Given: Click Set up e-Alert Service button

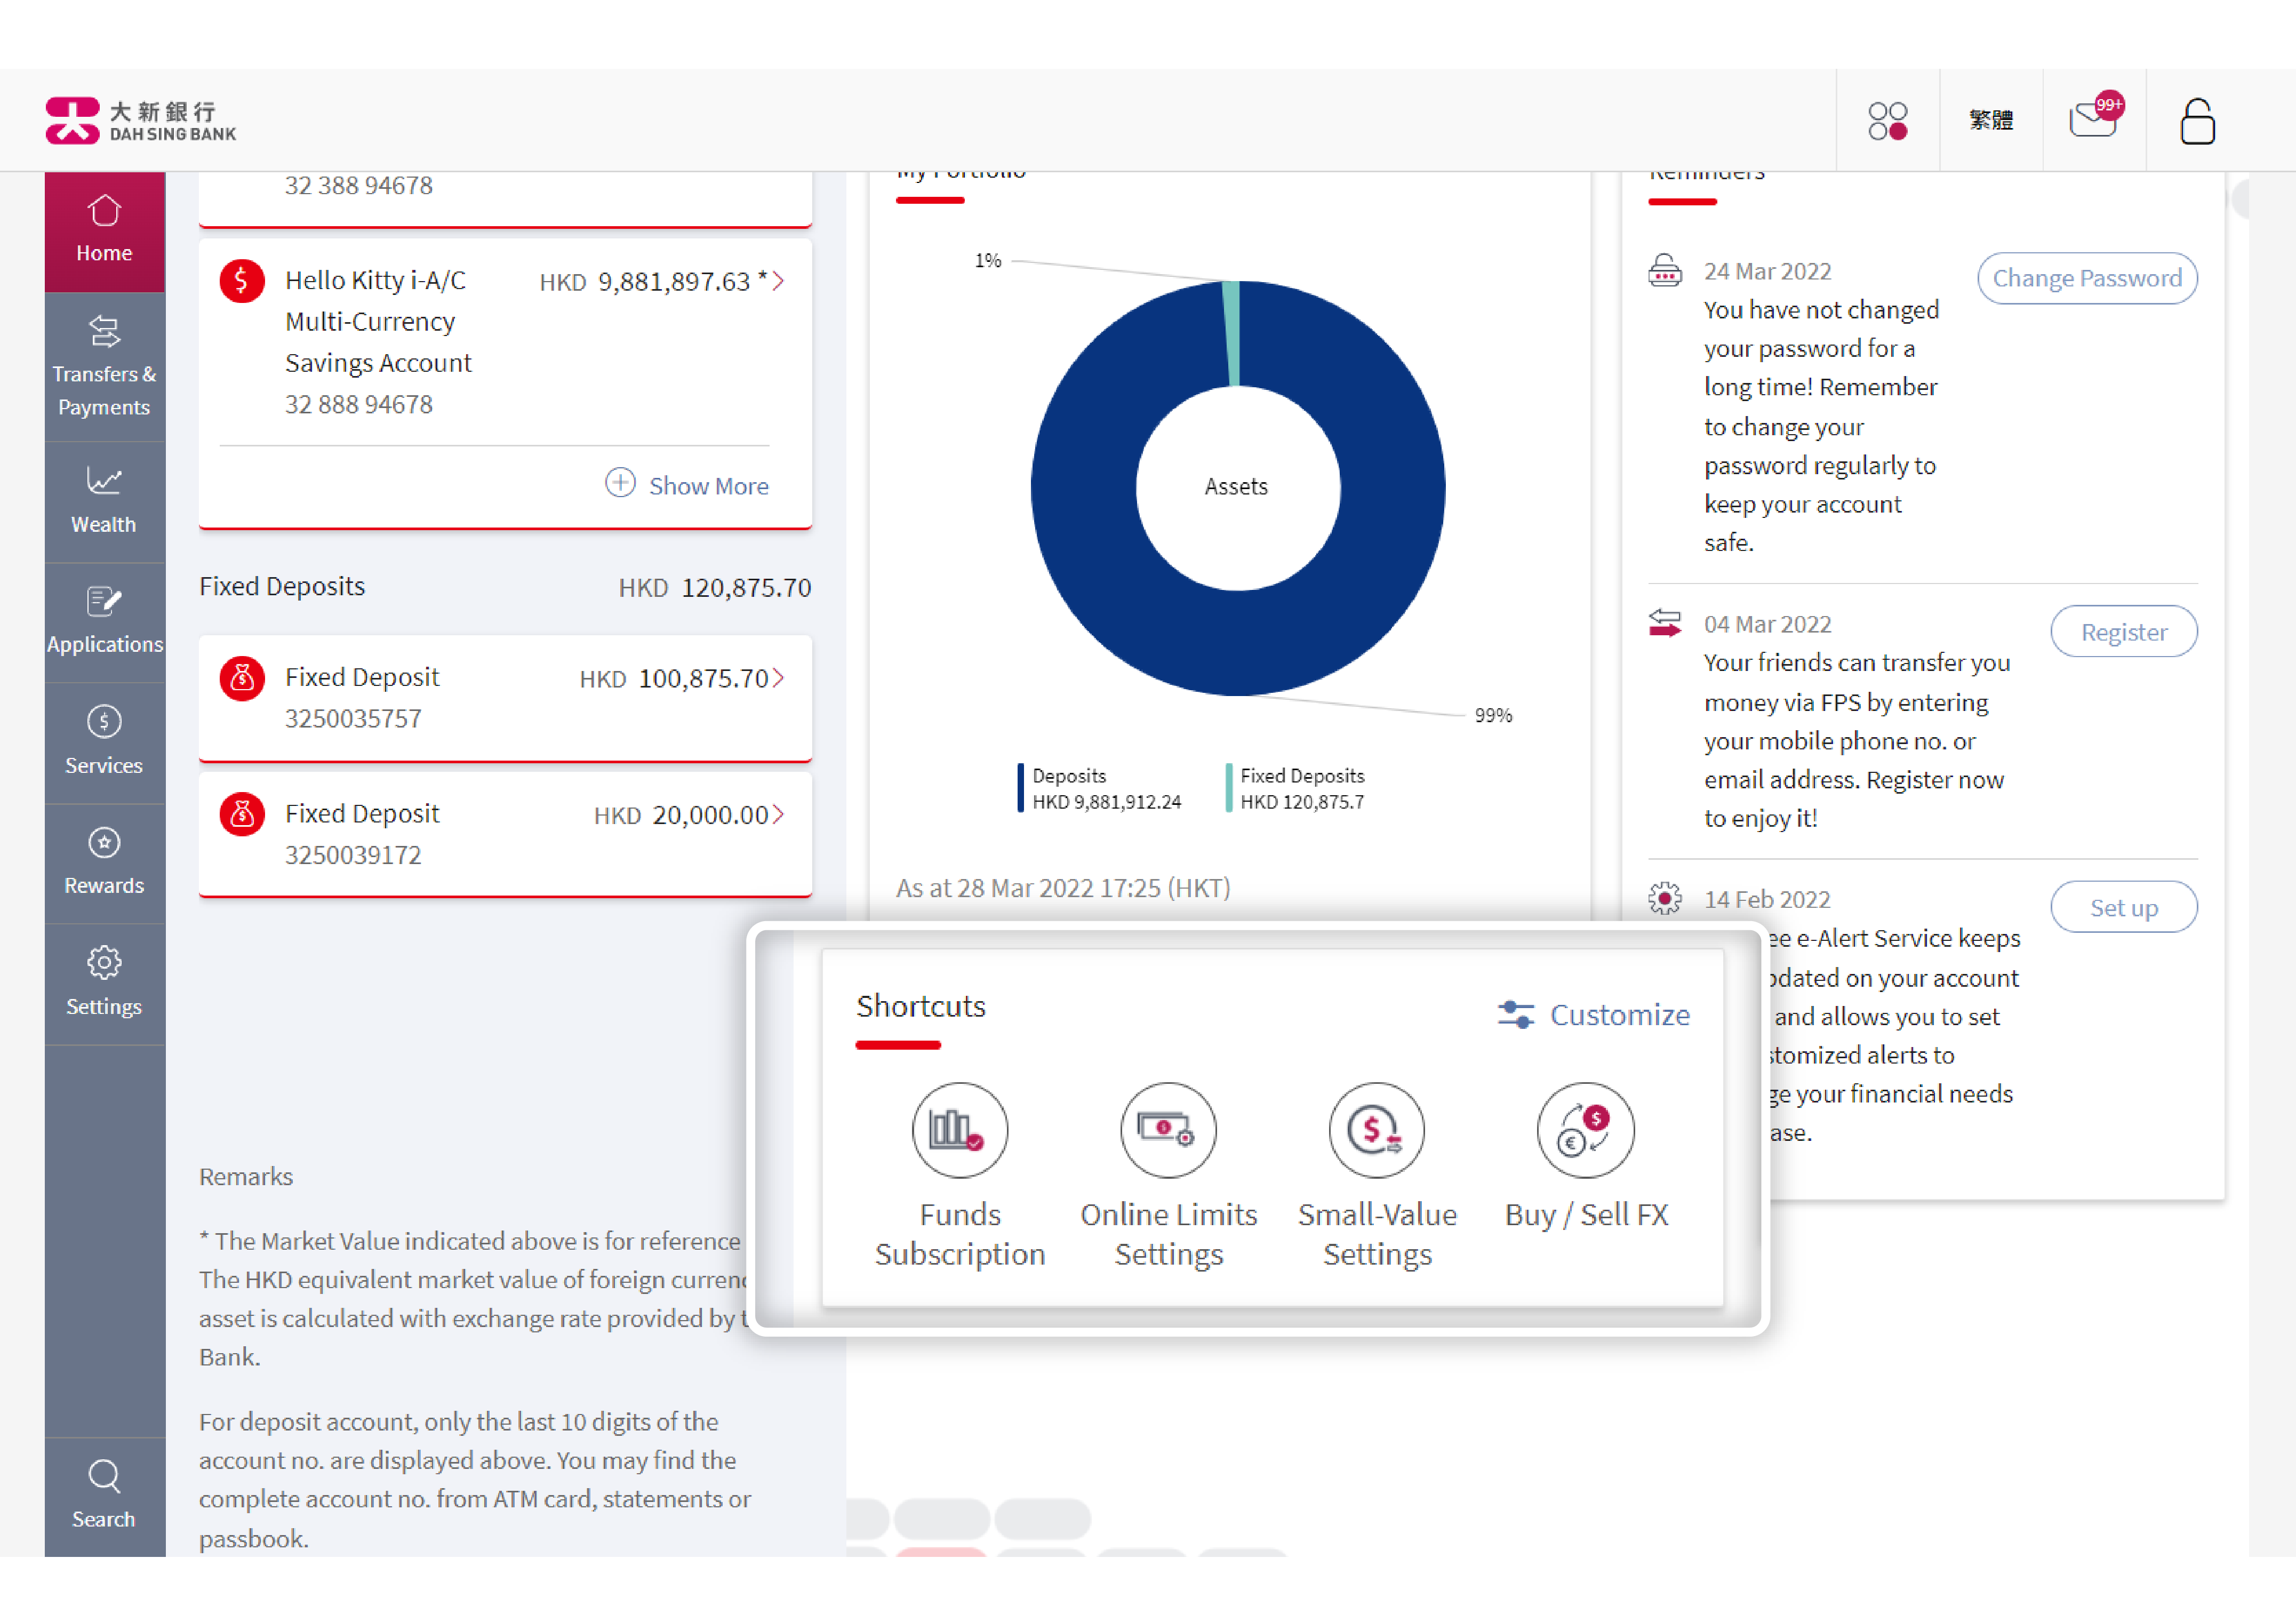Looking at the screenshot, I should pyautogui.click(x=2122, y=906).
